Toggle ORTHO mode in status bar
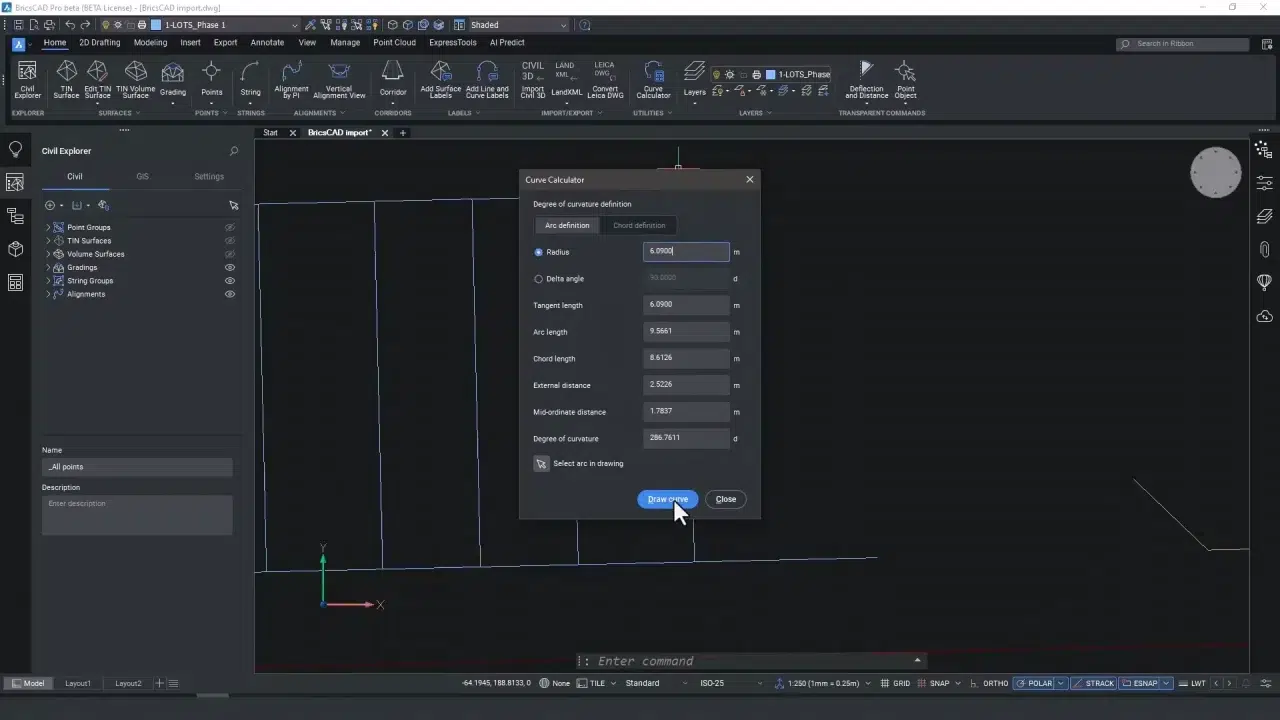The width and height of the screenshot is (1280, 720). (995, 684)
